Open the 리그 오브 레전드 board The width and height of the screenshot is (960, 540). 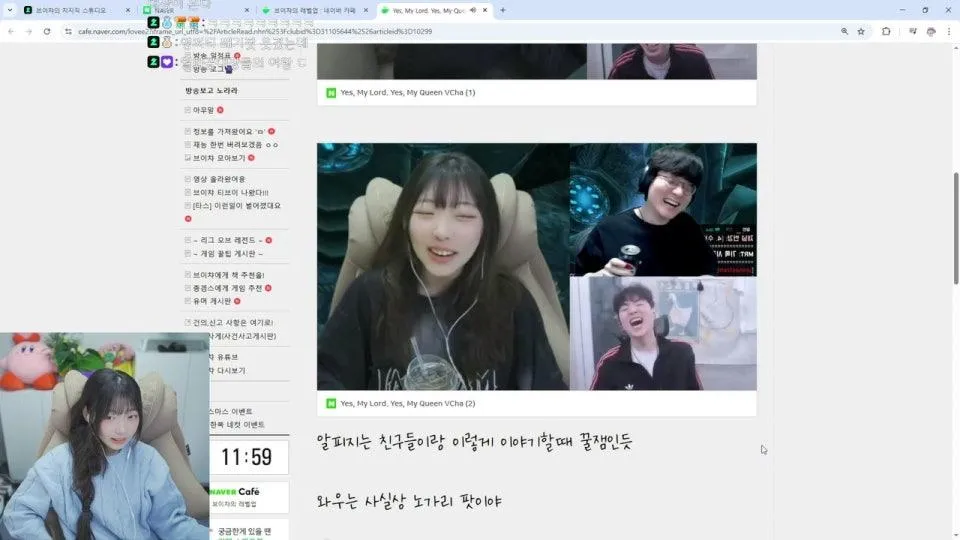228,241
